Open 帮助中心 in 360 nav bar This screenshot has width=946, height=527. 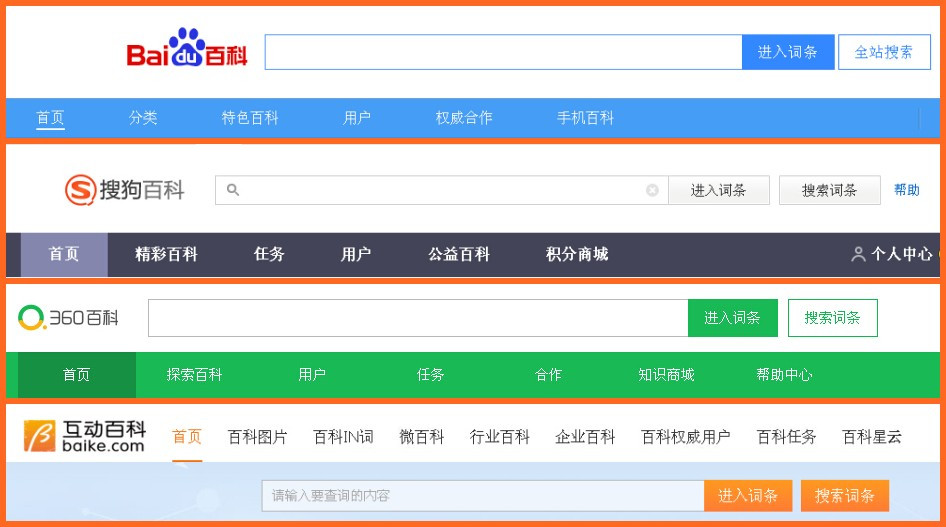784,374
